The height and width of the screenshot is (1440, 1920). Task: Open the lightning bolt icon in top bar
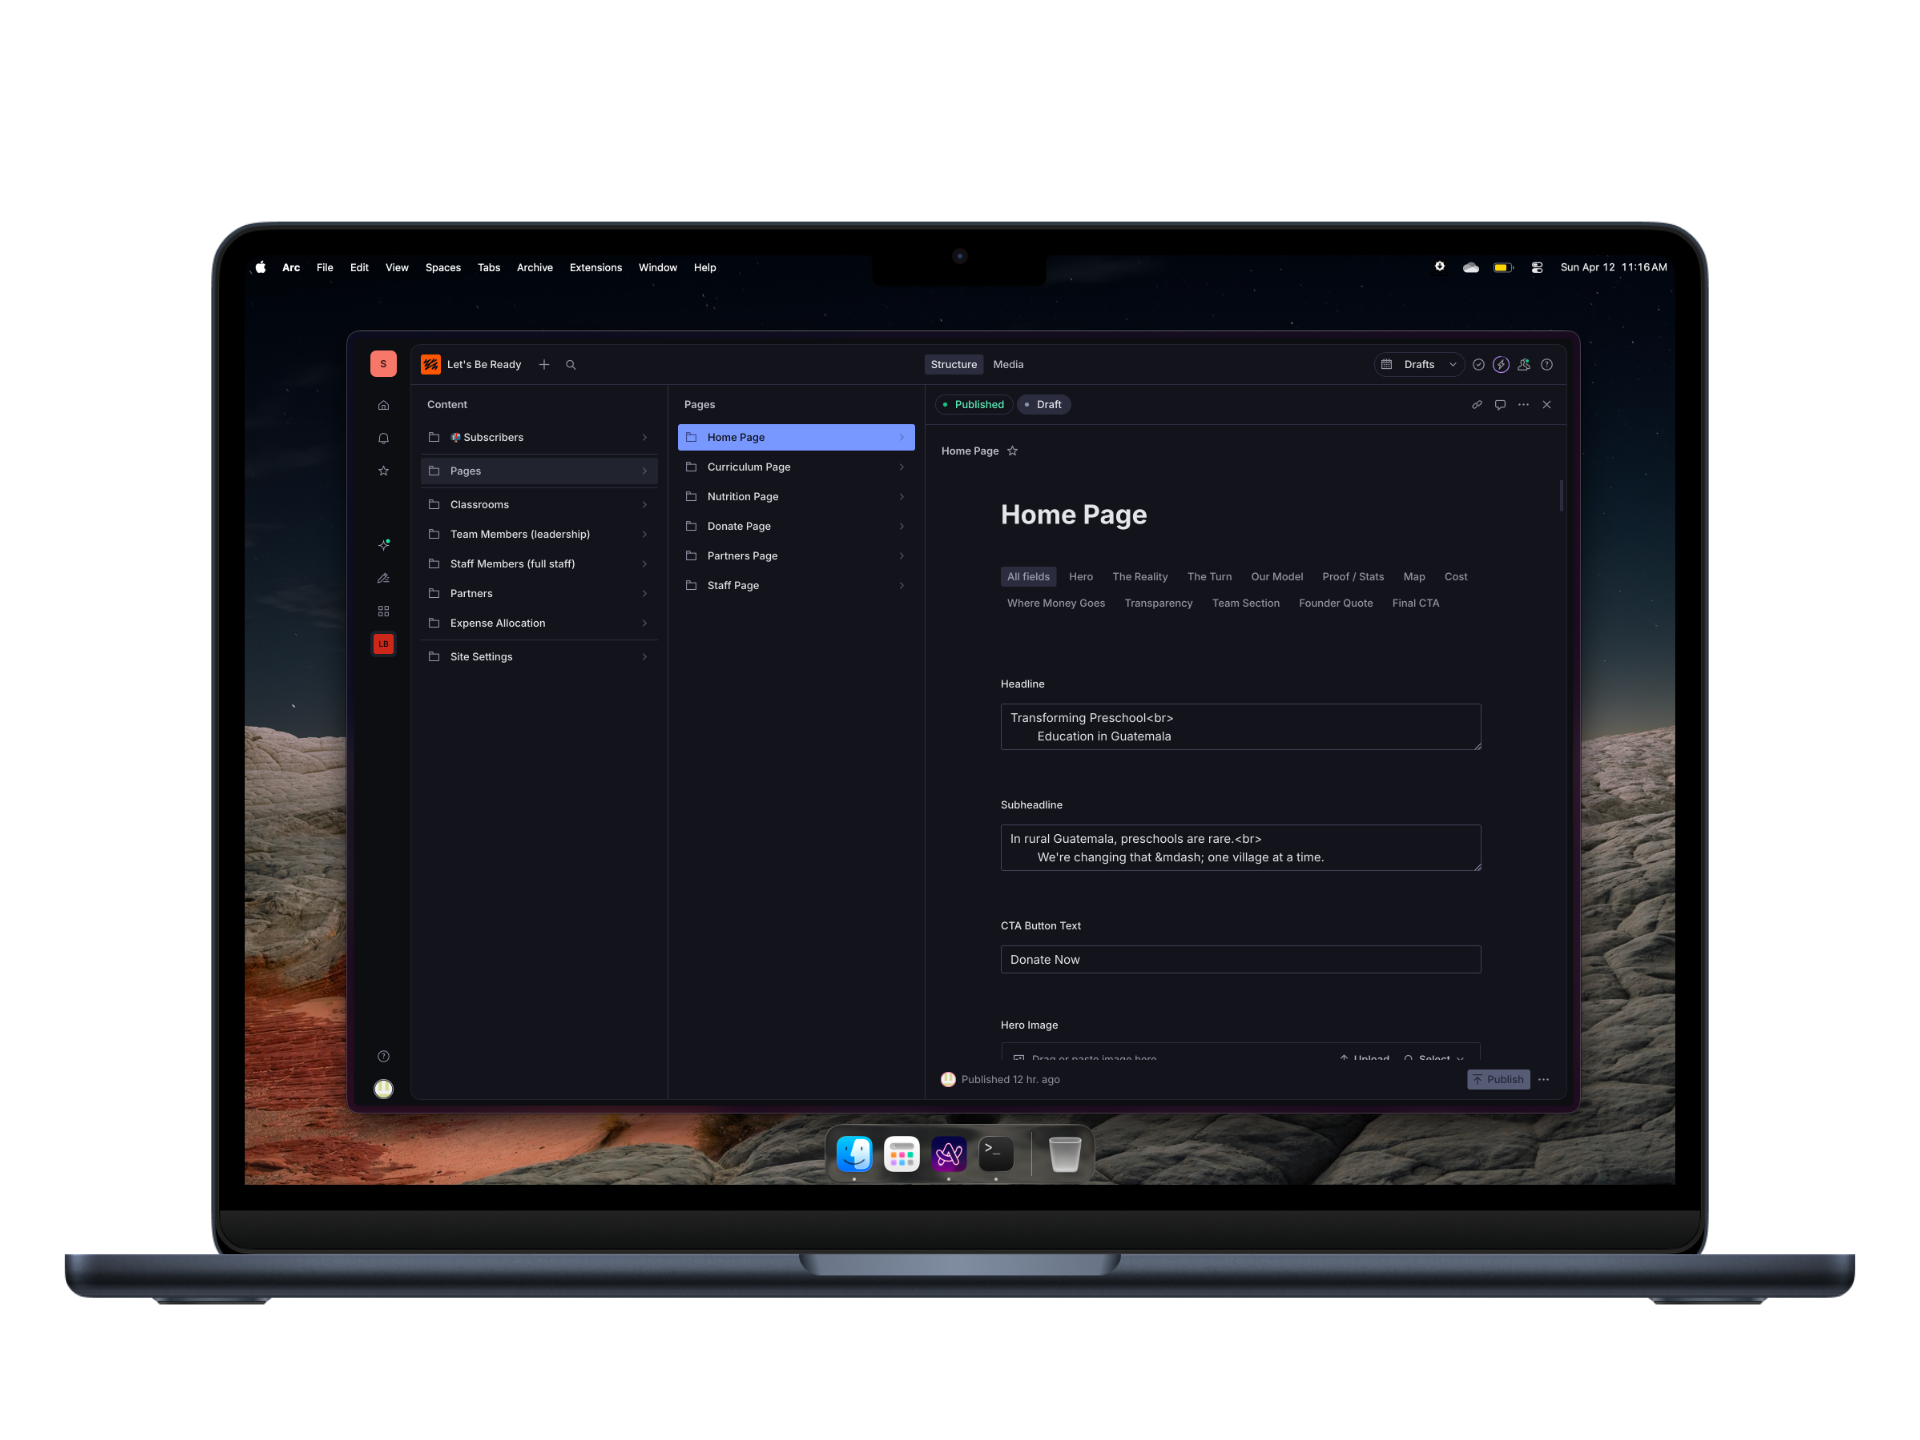[x=1501, y=365]
